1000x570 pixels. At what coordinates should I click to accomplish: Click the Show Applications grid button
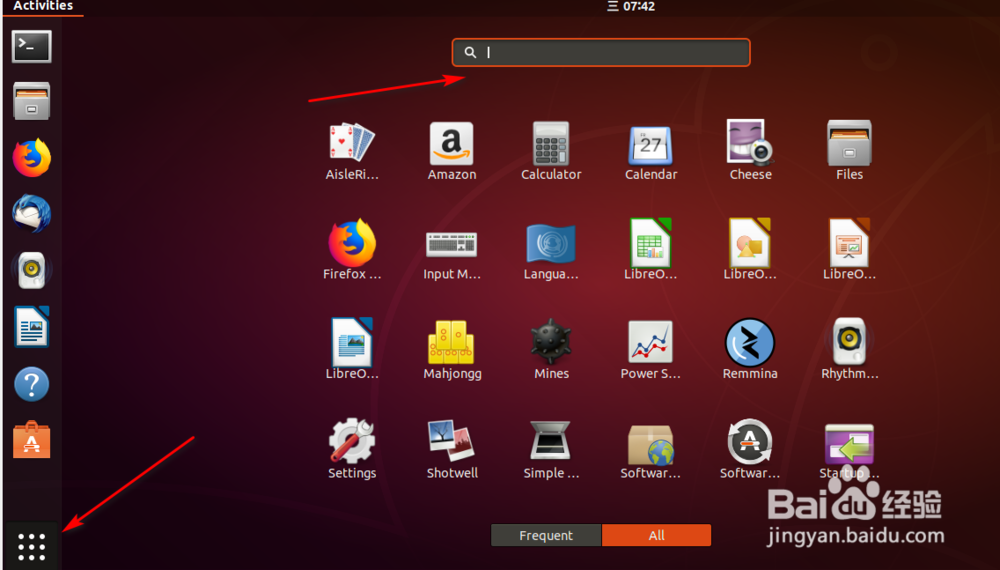click(x=31, y=547)
